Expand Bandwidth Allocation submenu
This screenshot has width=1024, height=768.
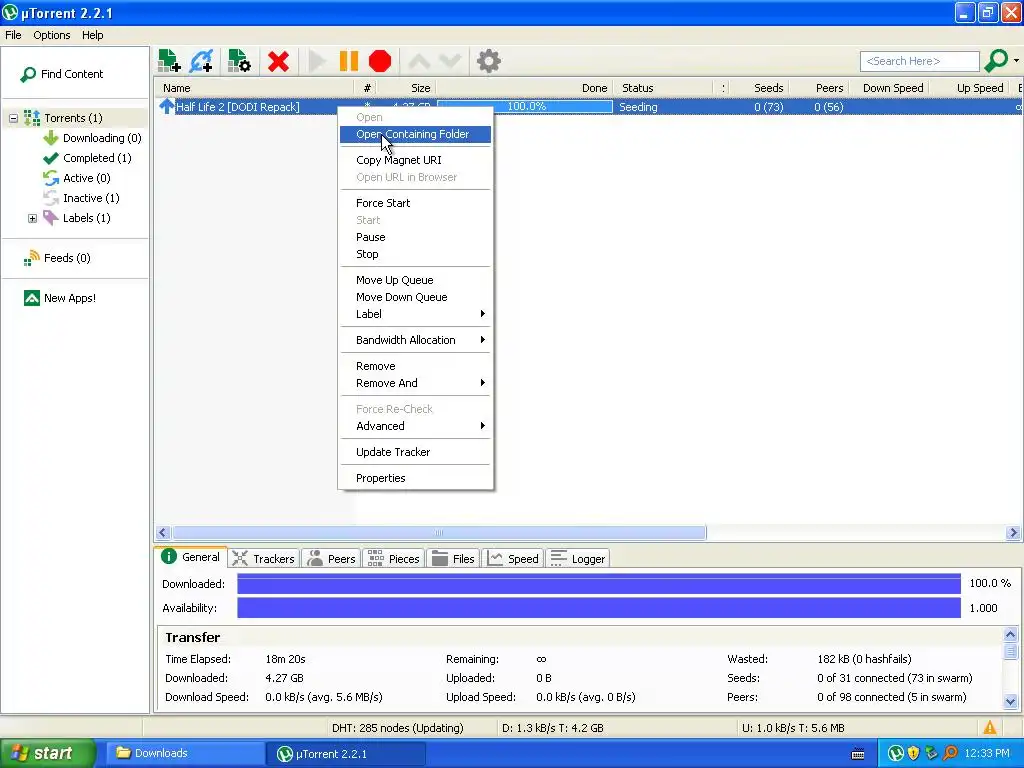click(415, 340)
